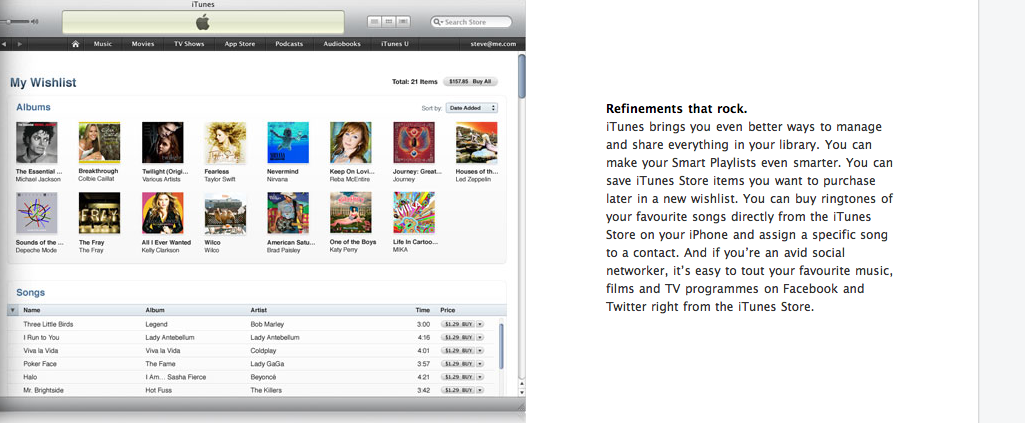1025x423 pixels.
Task: Click in the Search Store field
Action: point(471,22)
